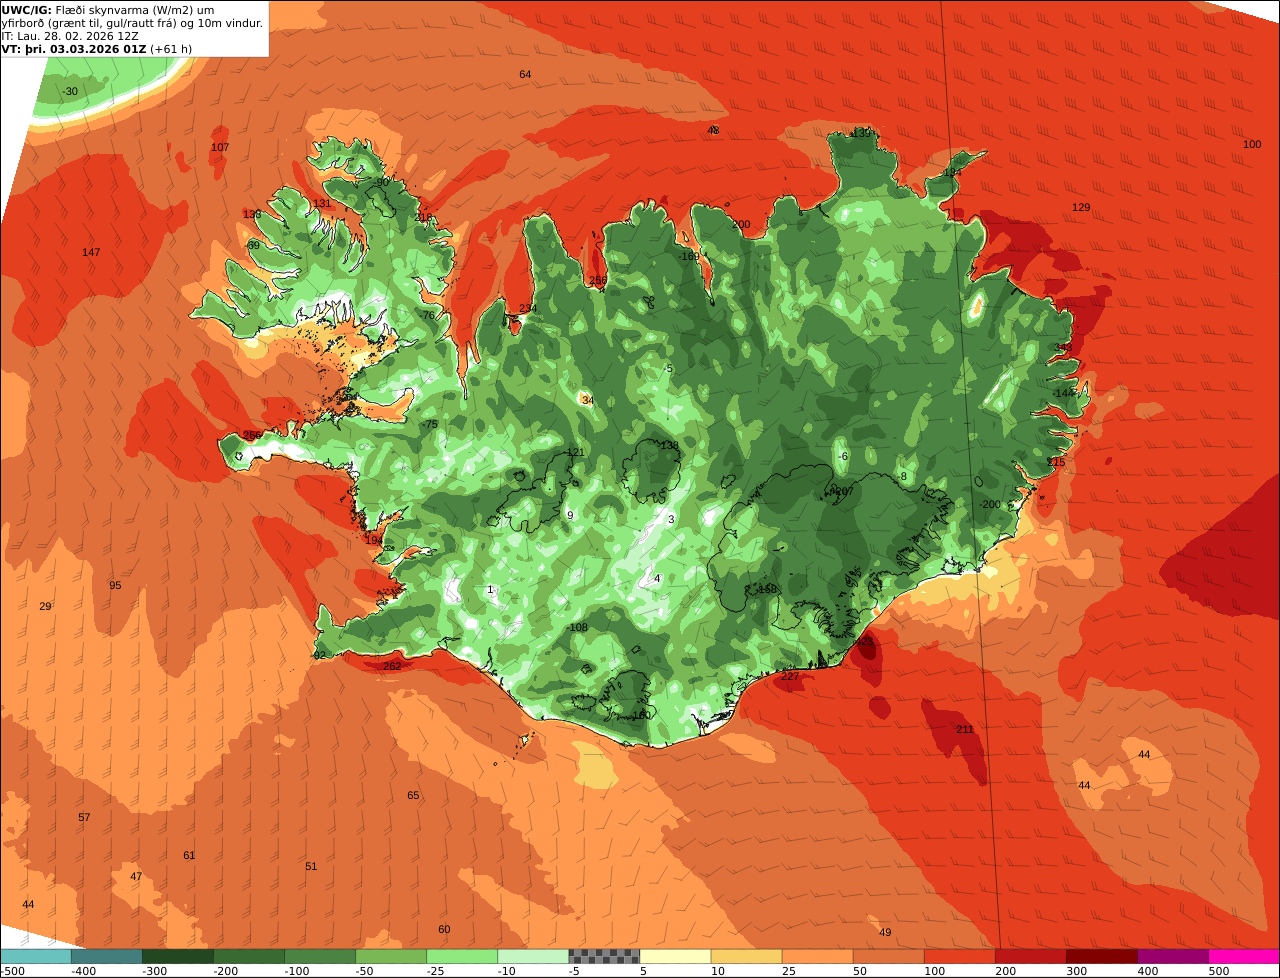Click the map value '57' in the southwest ocean

point(84,818)
